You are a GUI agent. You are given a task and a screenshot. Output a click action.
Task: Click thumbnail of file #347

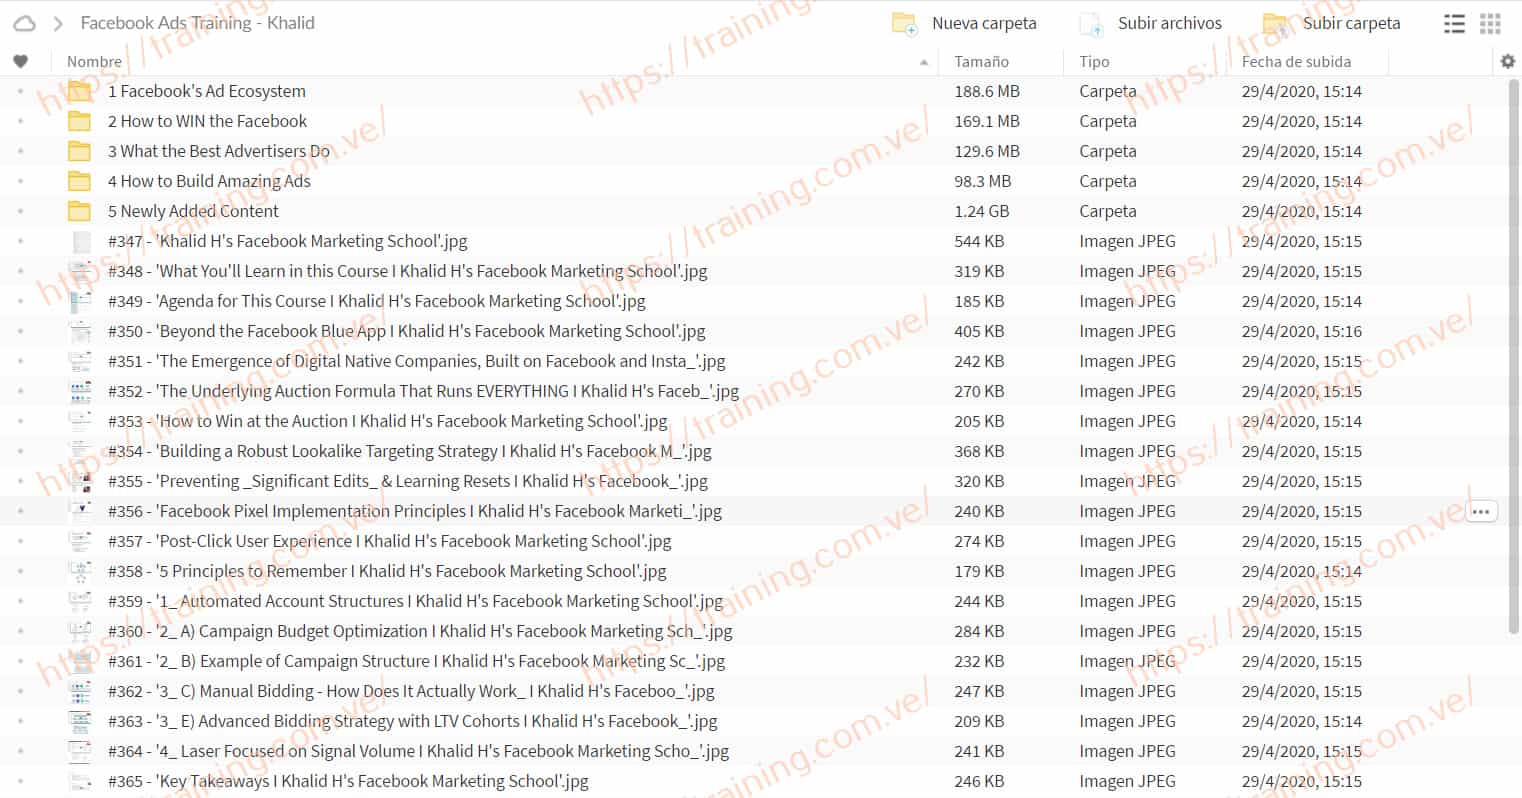tap(80, 241)
